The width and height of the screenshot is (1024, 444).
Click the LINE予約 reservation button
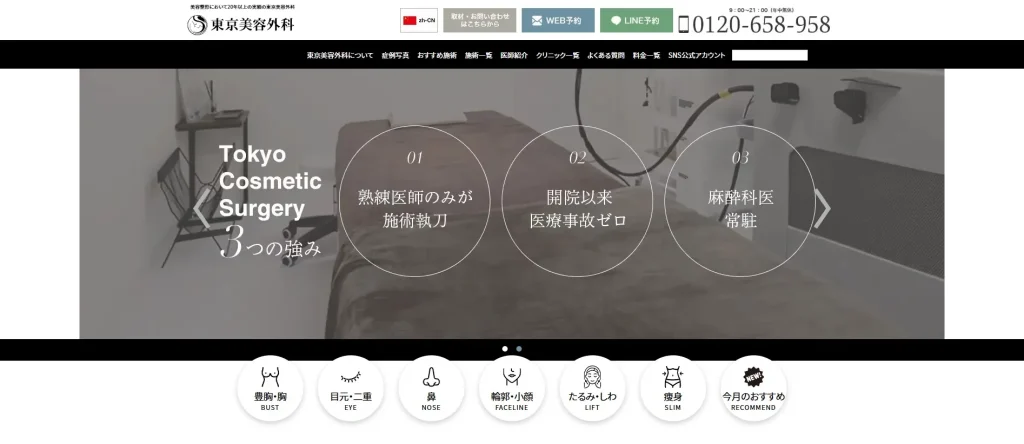pyautogui.click(x=636, y=20)
